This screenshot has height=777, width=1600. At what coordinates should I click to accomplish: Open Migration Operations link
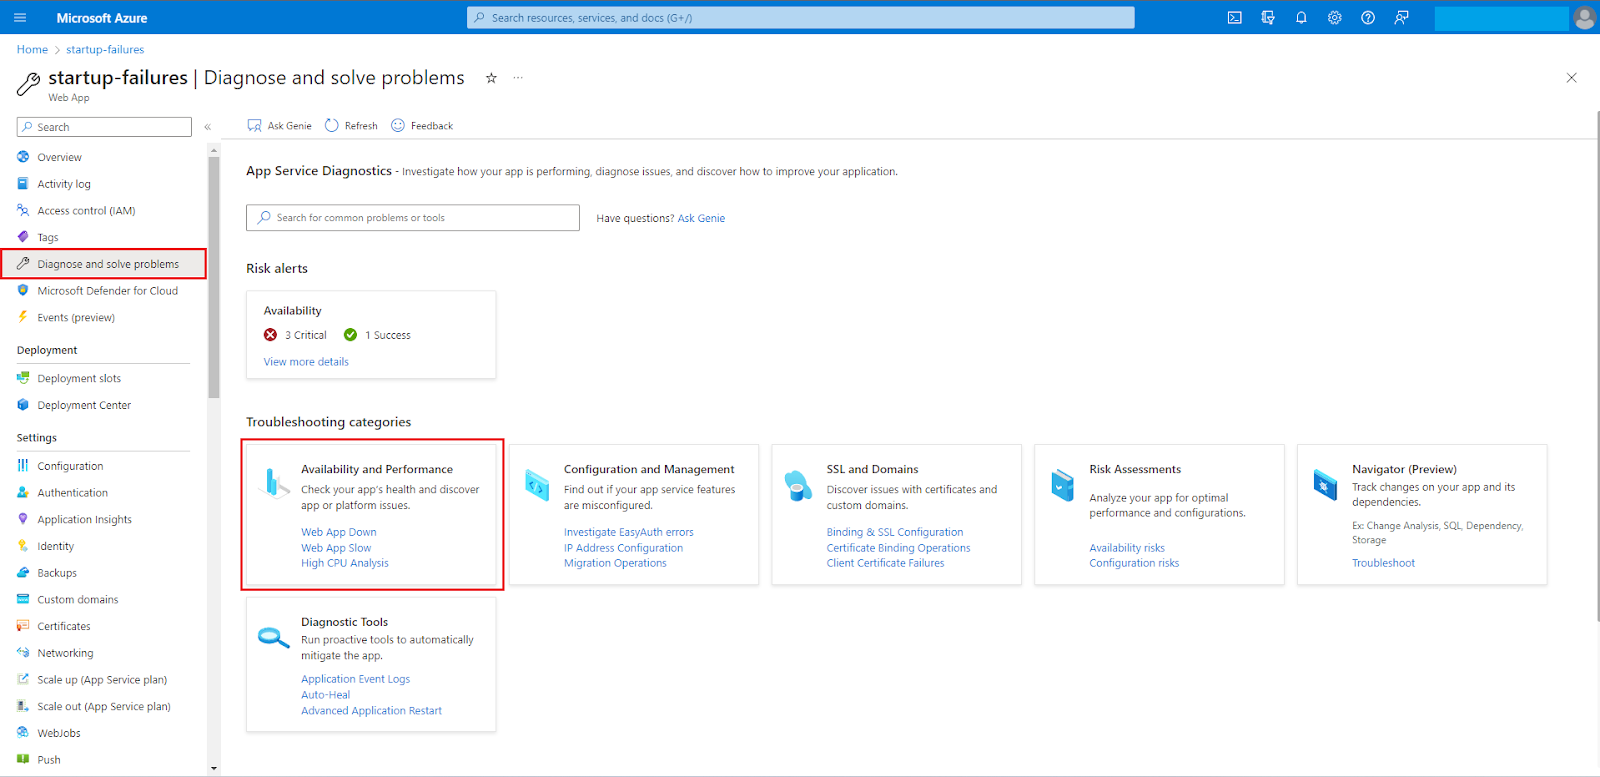(615, 563)
